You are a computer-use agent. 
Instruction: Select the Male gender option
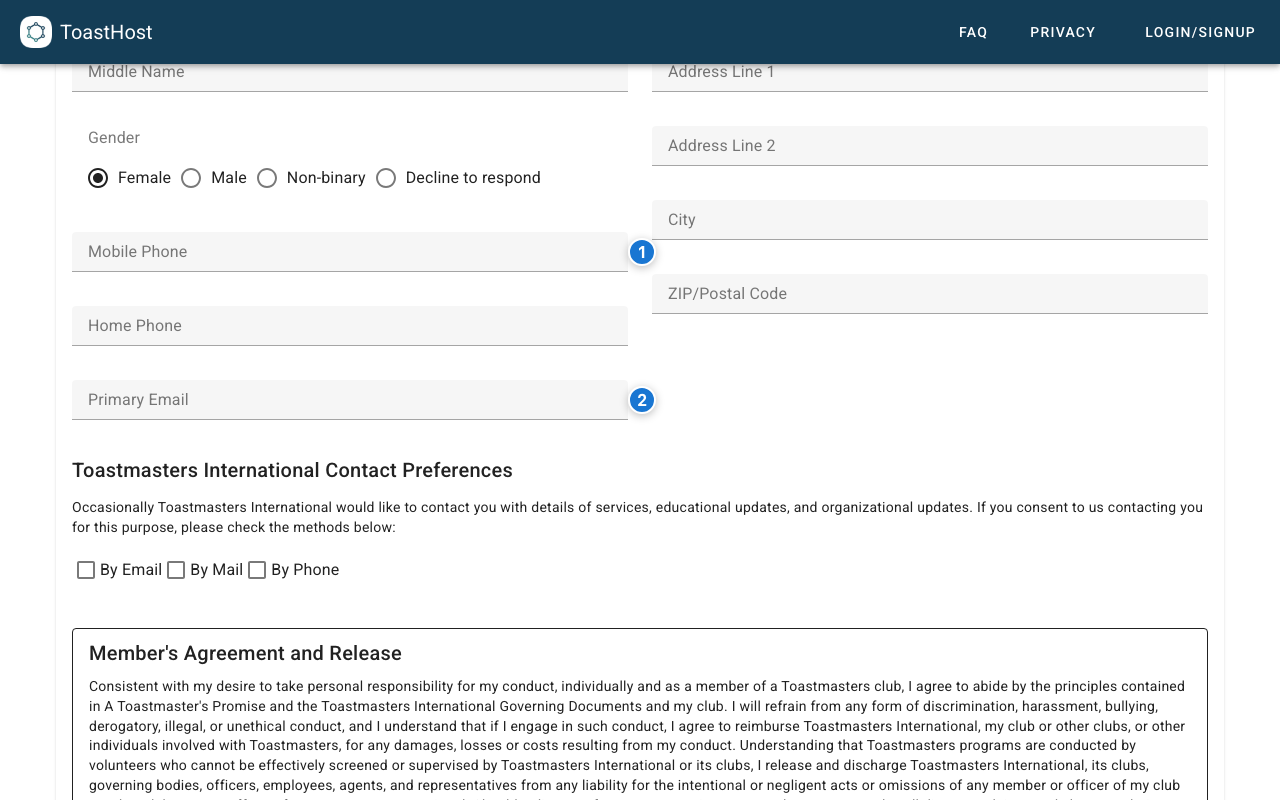[191, 178]
